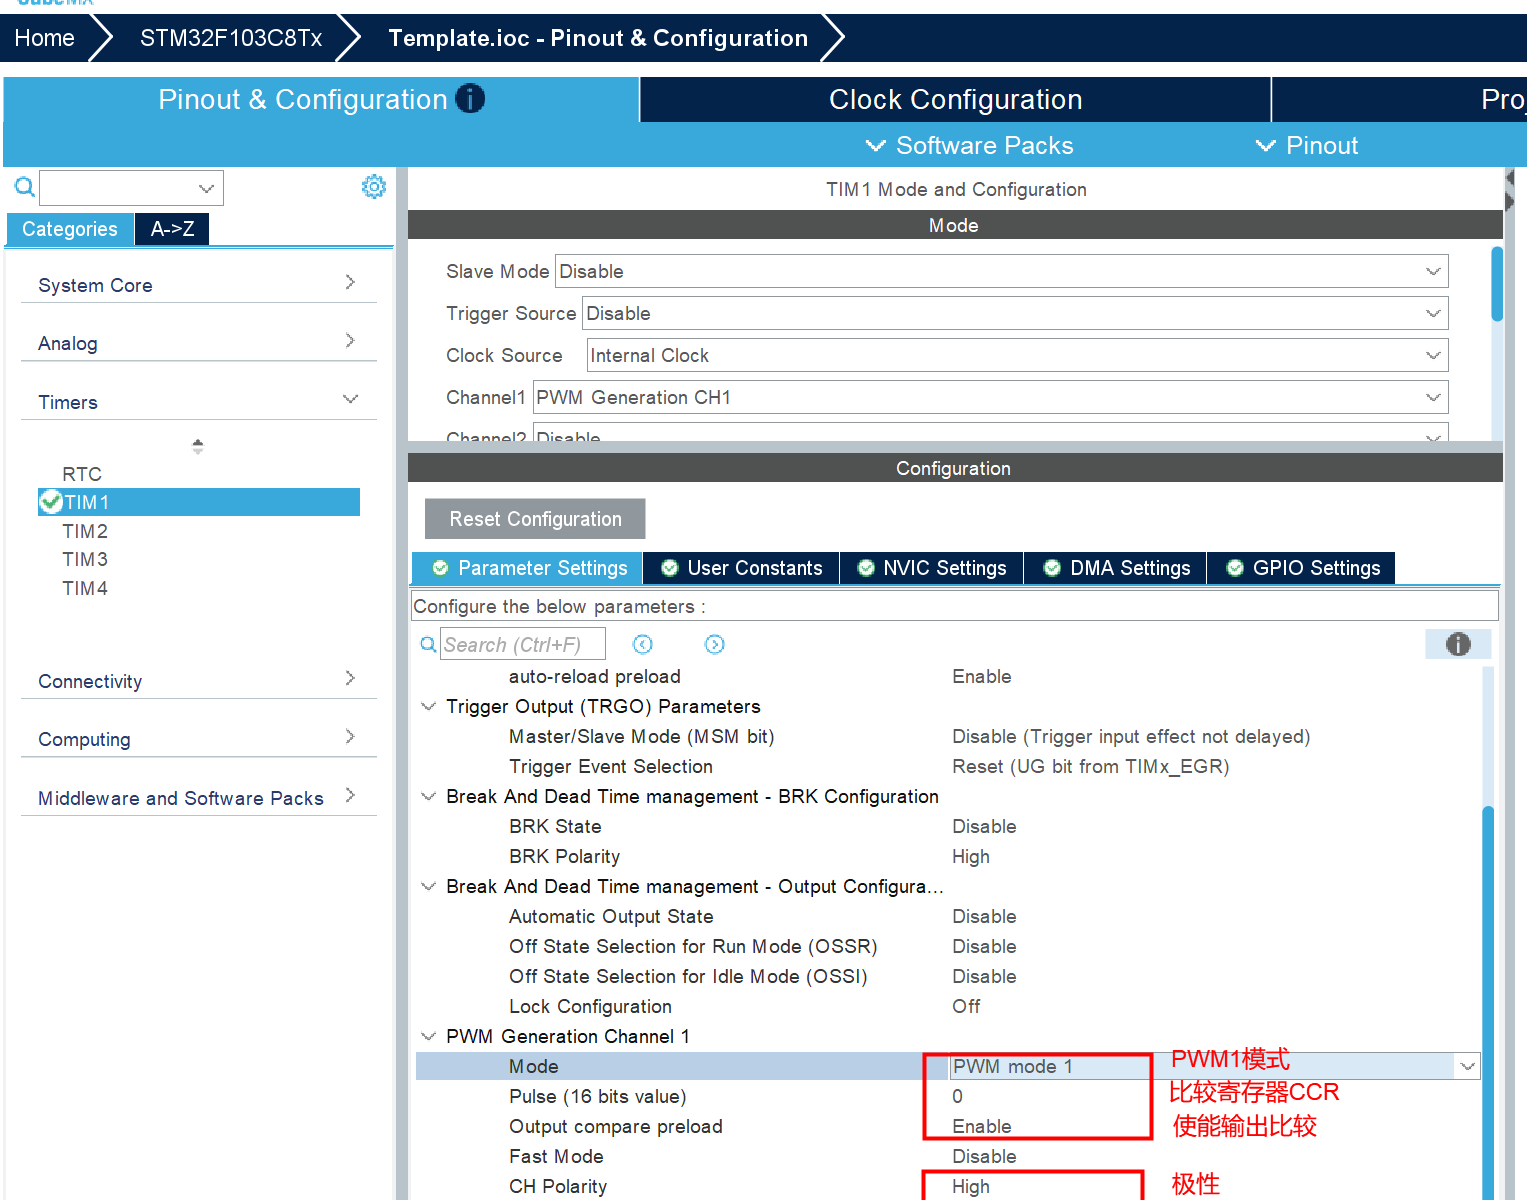Collapse Trigger Output (TRGO) Parameters group
The image size is (1527, 1200).
click(x=428, y=706)
